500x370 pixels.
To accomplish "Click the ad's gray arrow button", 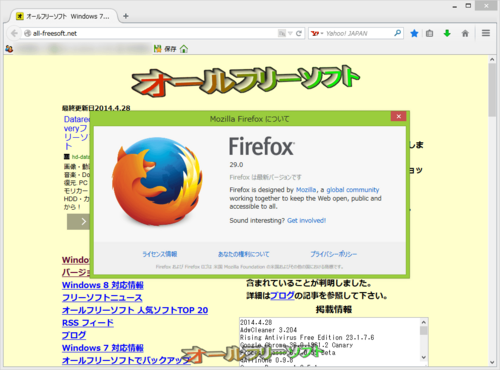I will [x=79, y=222].
